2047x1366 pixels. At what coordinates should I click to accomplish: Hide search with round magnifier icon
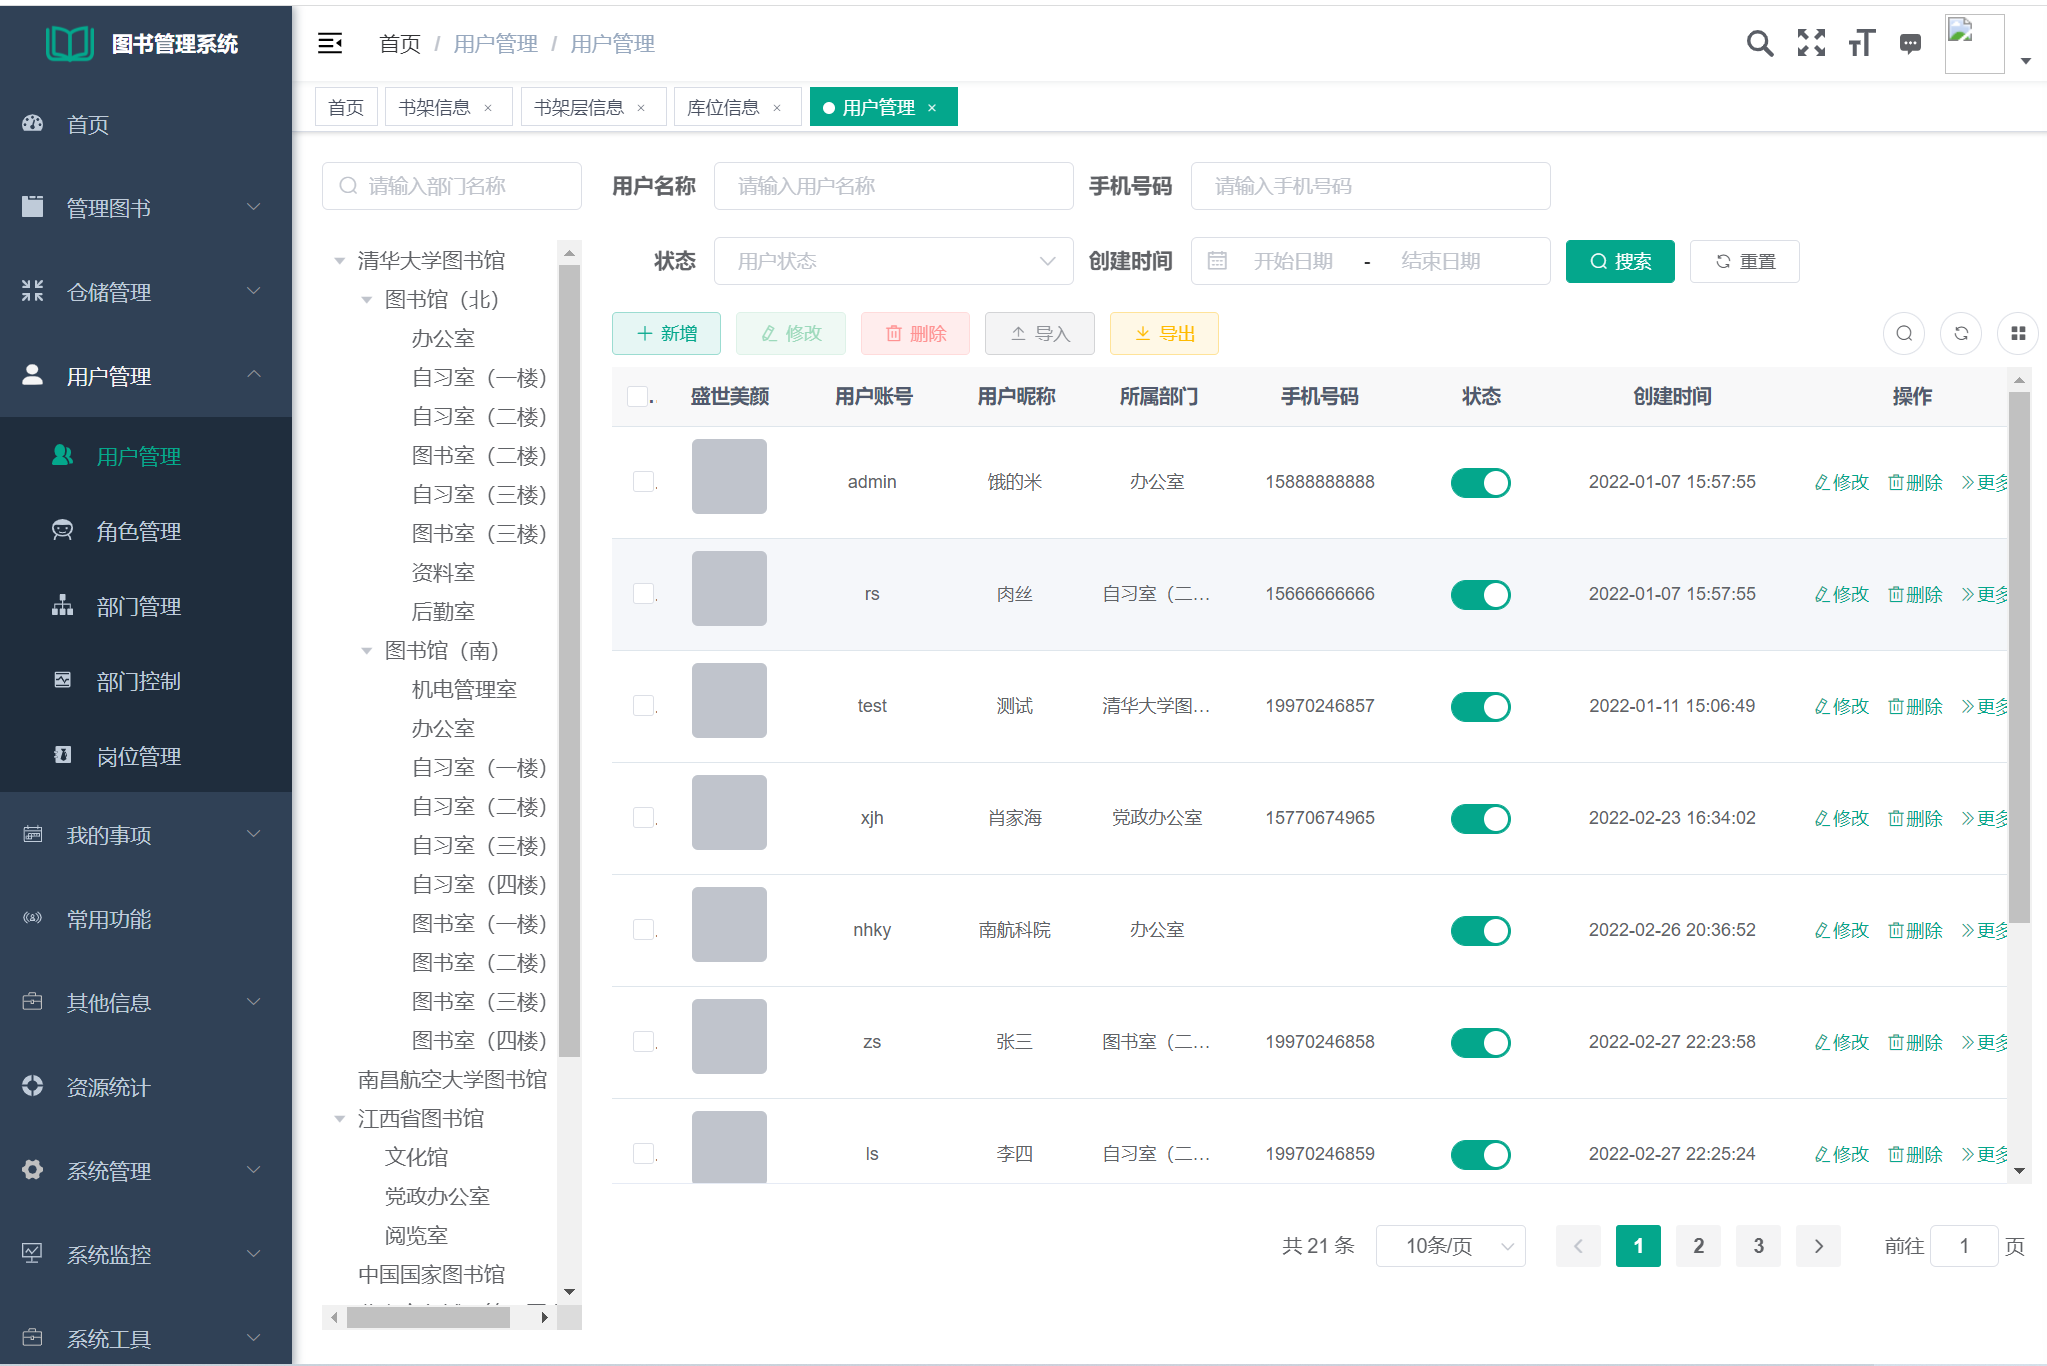[x=1904, y=334]
